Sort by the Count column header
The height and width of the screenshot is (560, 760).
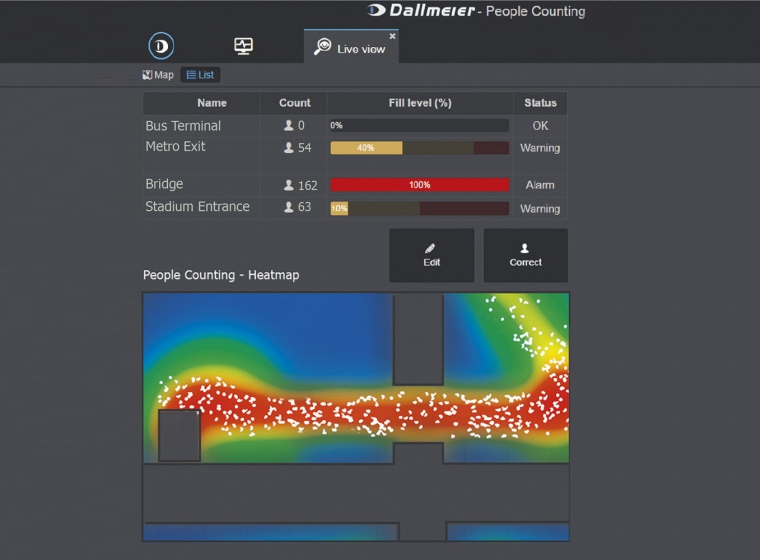(x=294, y=103)
